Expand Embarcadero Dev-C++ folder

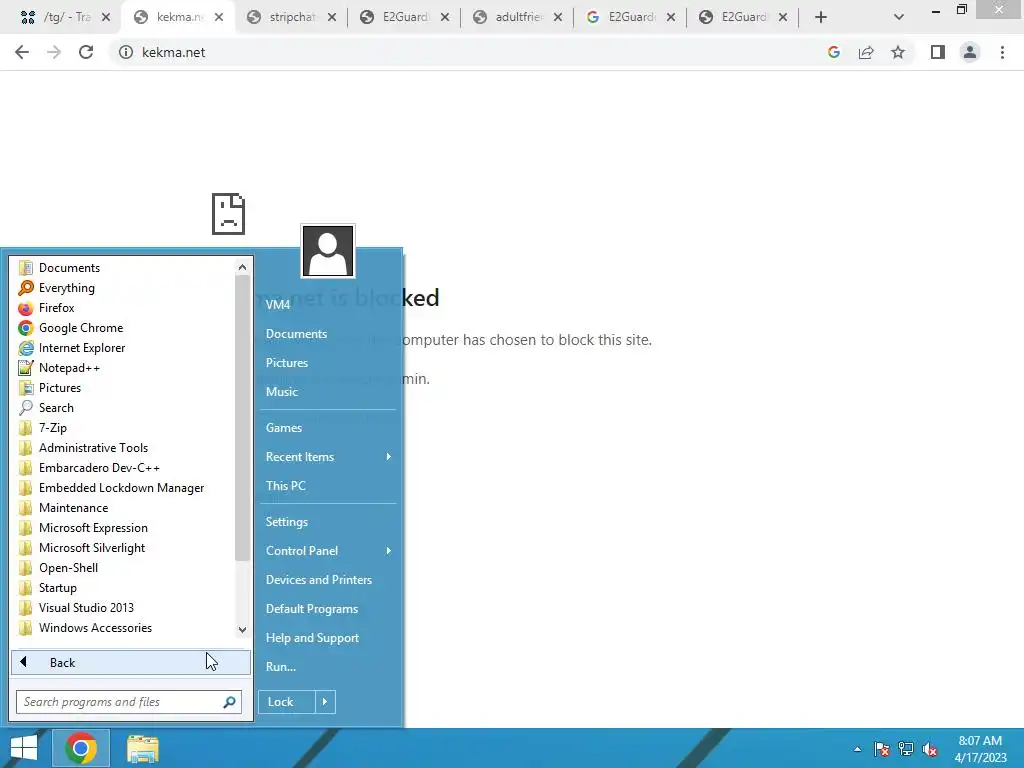(x=99, y=468)
